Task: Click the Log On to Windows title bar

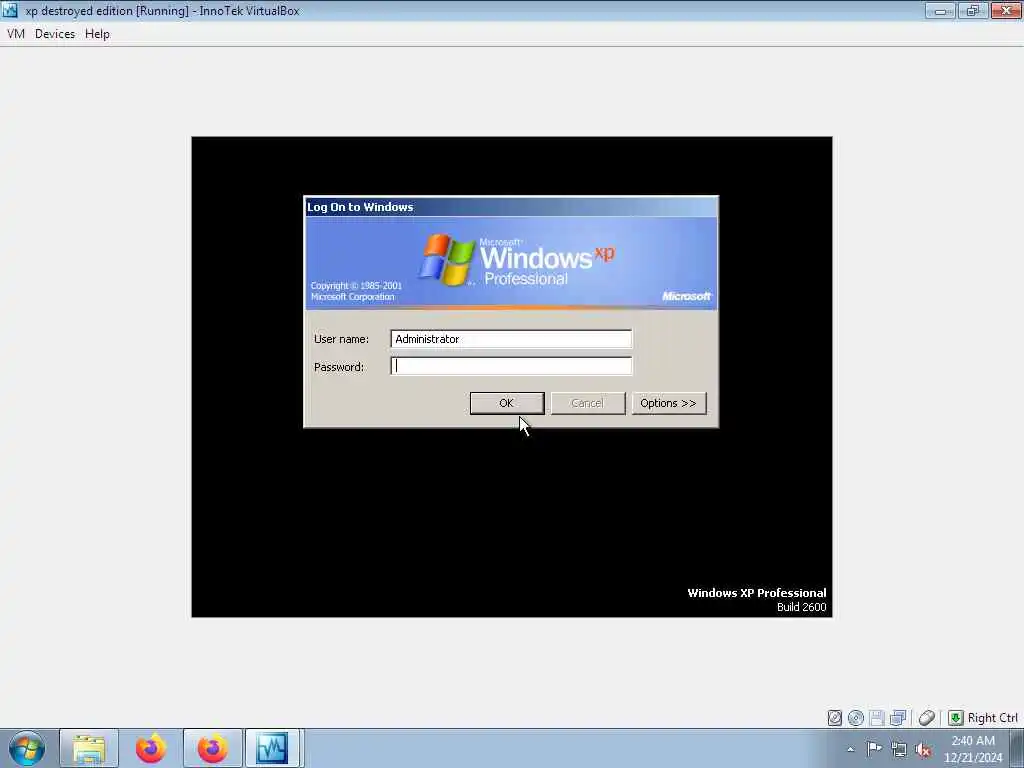Action: coord(511,207)
